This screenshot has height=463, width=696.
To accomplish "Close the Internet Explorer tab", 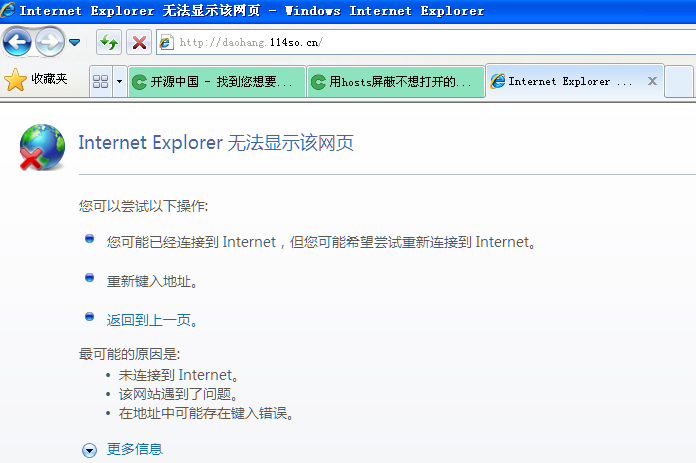I will click(652, 81).
